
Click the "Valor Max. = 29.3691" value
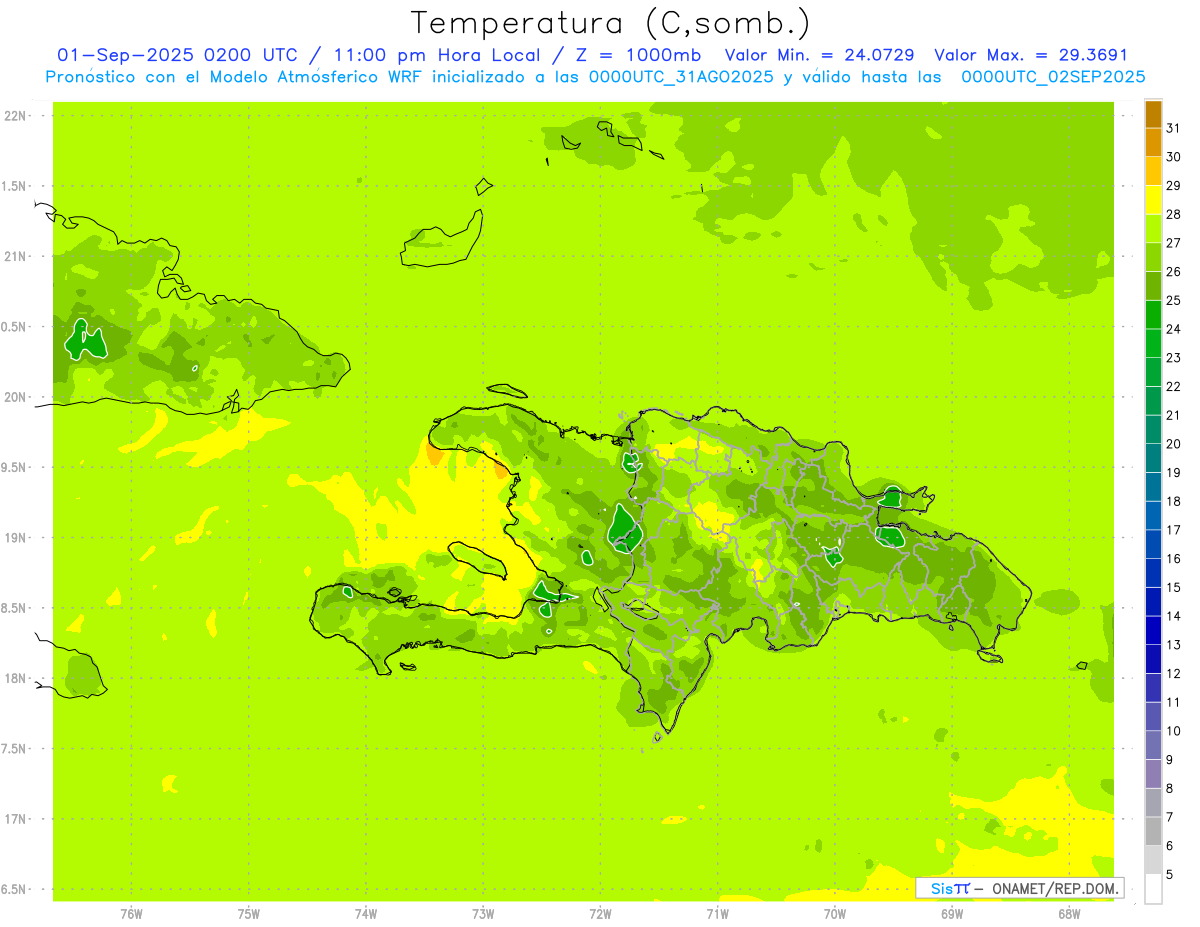(x=1031, y=55)
